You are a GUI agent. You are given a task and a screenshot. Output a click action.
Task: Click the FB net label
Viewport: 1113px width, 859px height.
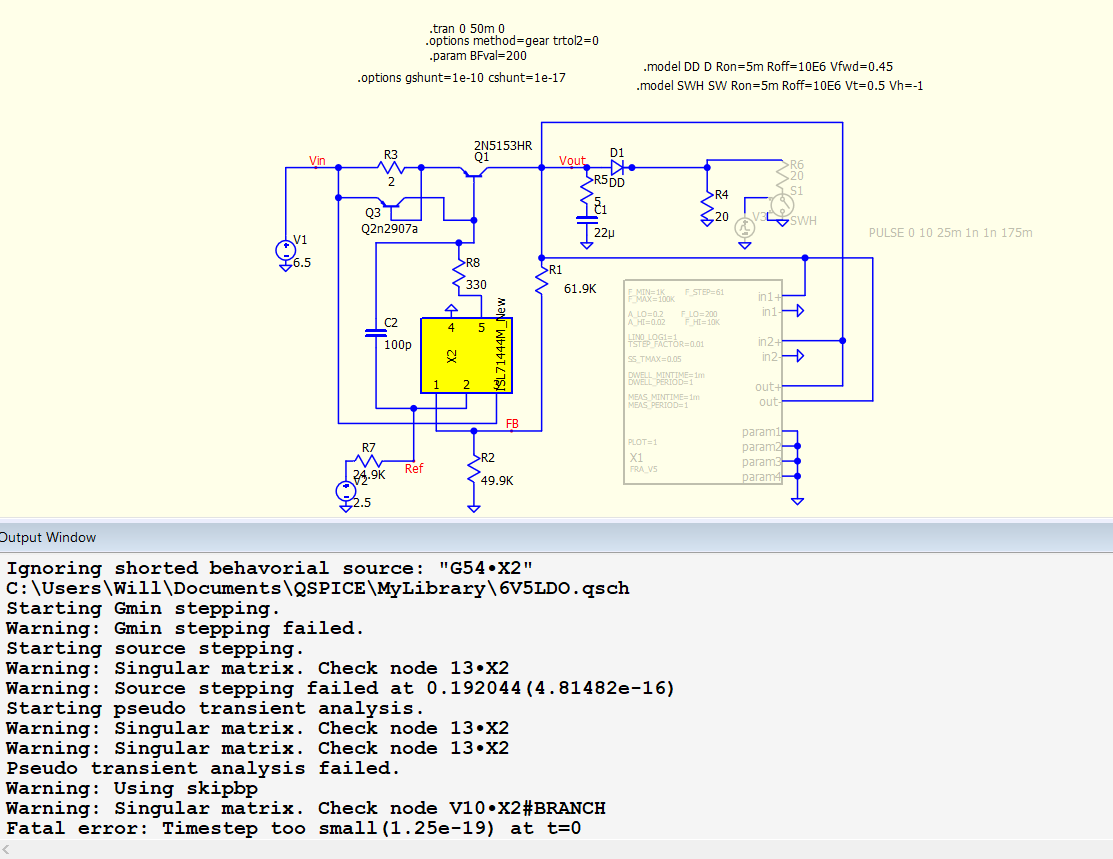coord(512,424)
